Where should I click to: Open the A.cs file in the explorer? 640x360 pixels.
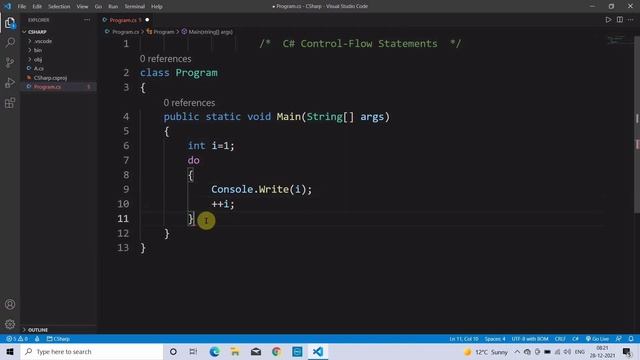pyautogui.click(x=39, y=69)
